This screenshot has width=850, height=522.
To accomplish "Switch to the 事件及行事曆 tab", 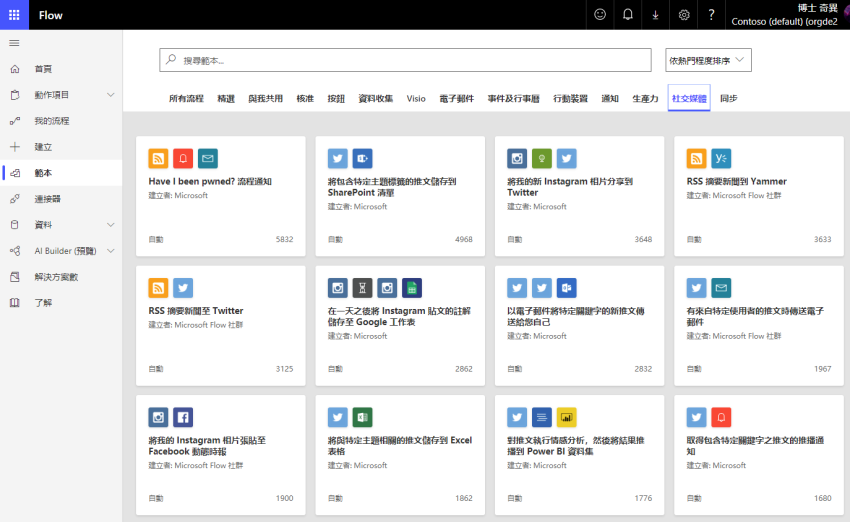I will [x=513, y=99].
